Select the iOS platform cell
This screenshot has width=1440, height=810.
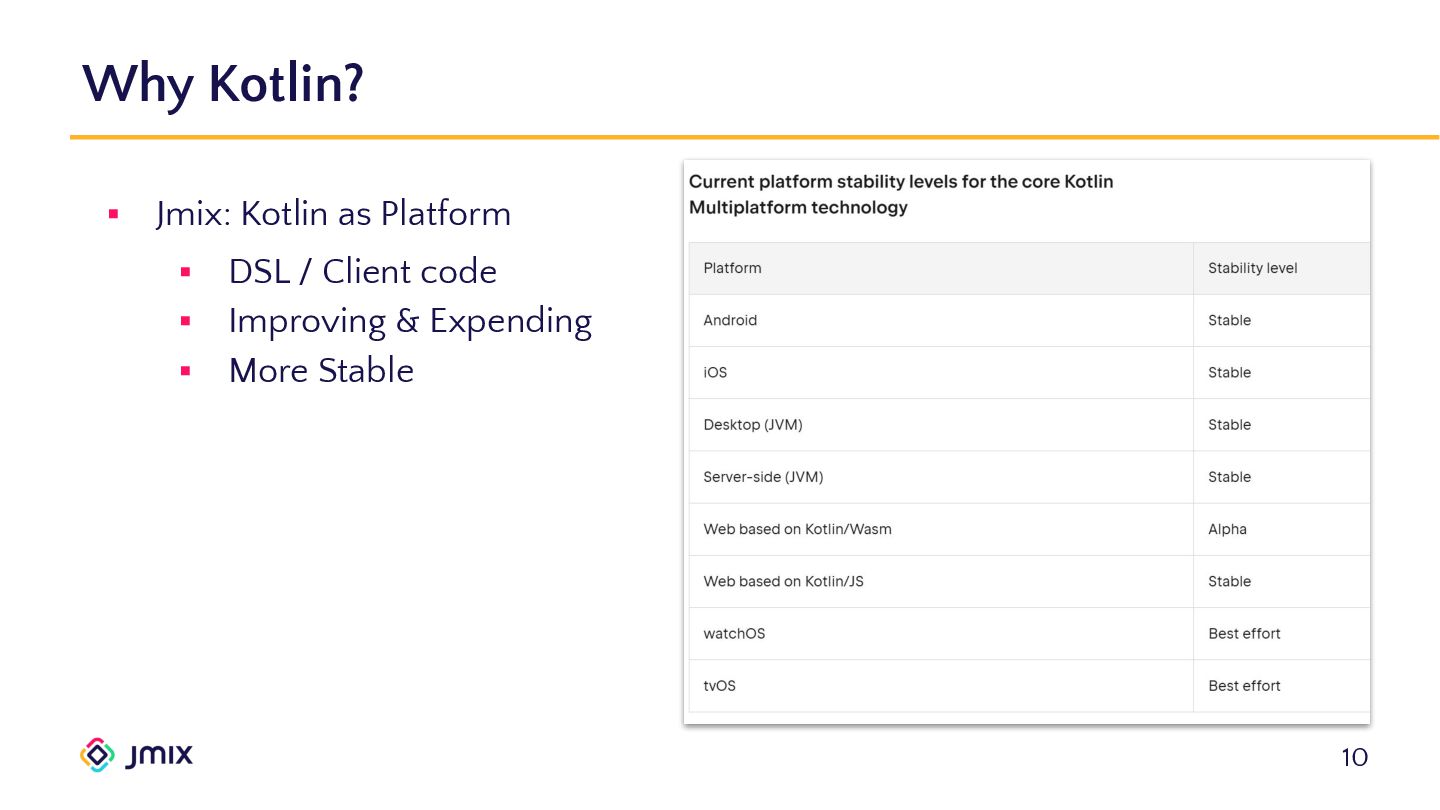click(x=715, y=373)
